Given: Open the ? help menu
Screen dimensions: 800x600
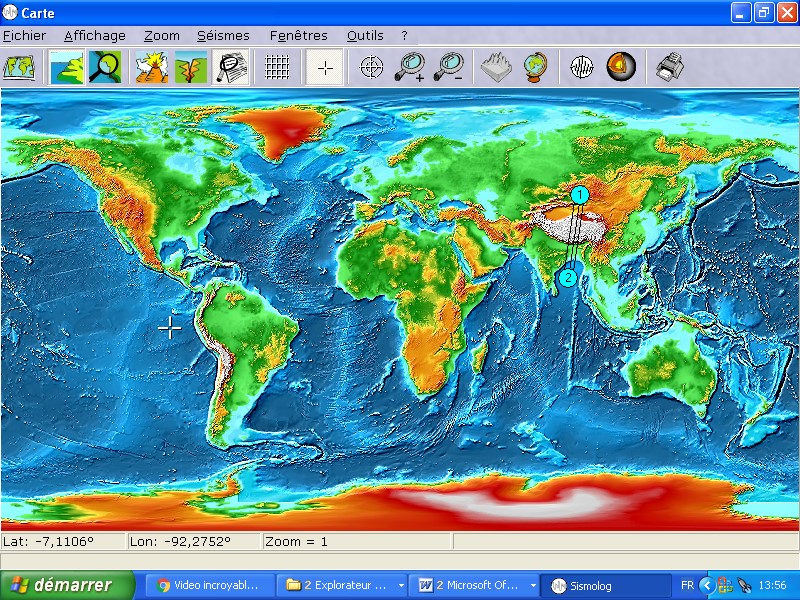Looking at the screenshot, I should tap(405, 36).
